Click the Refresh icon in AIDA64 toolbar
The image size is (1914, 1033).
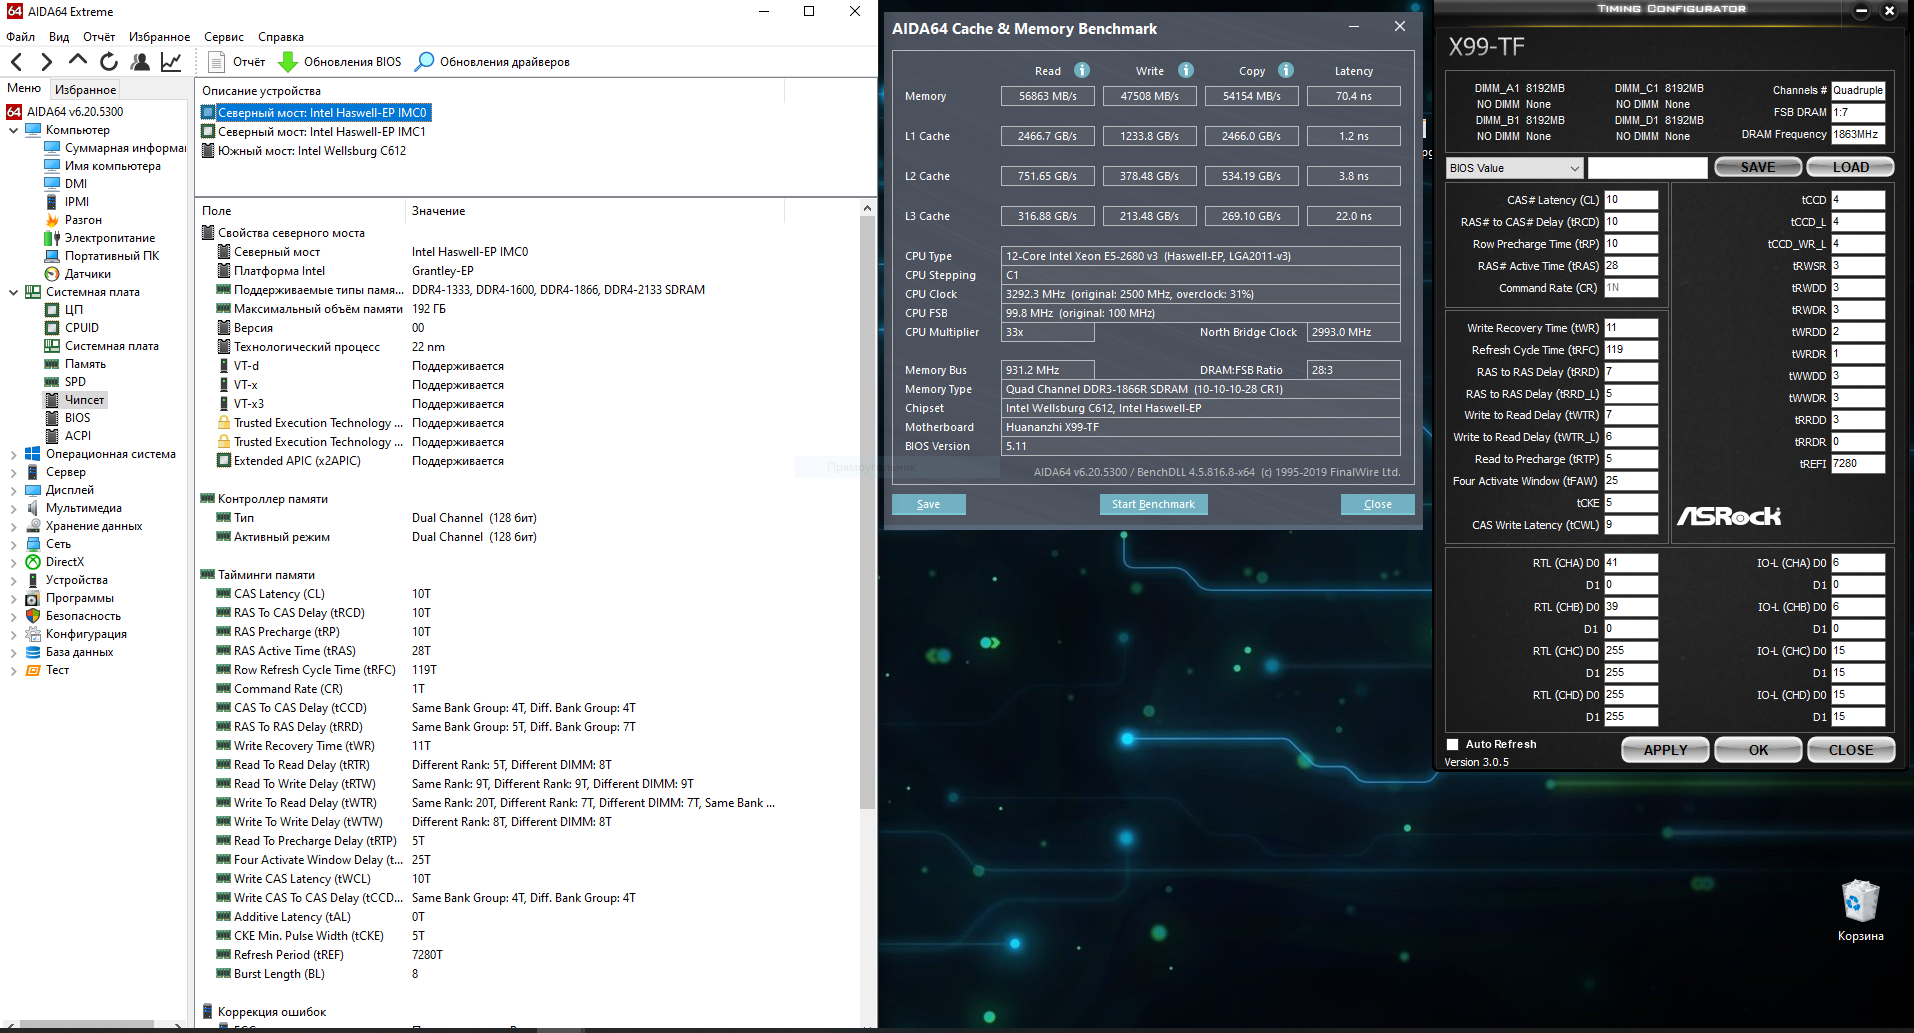[109, 62]
